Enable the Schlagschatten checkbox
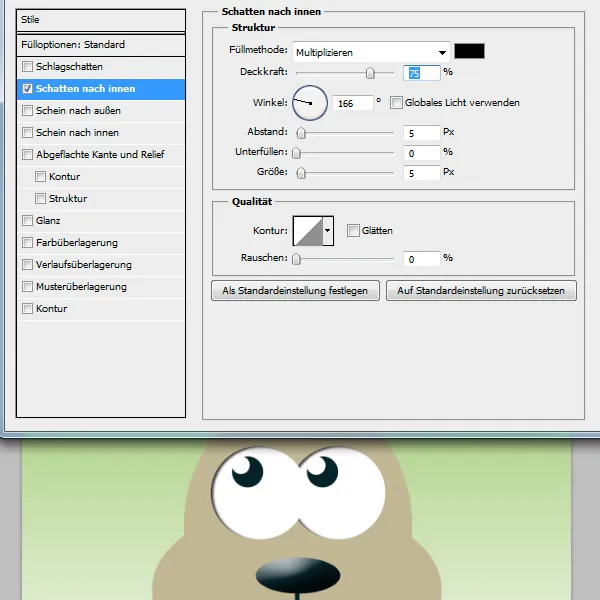 [x=27, y=67]
